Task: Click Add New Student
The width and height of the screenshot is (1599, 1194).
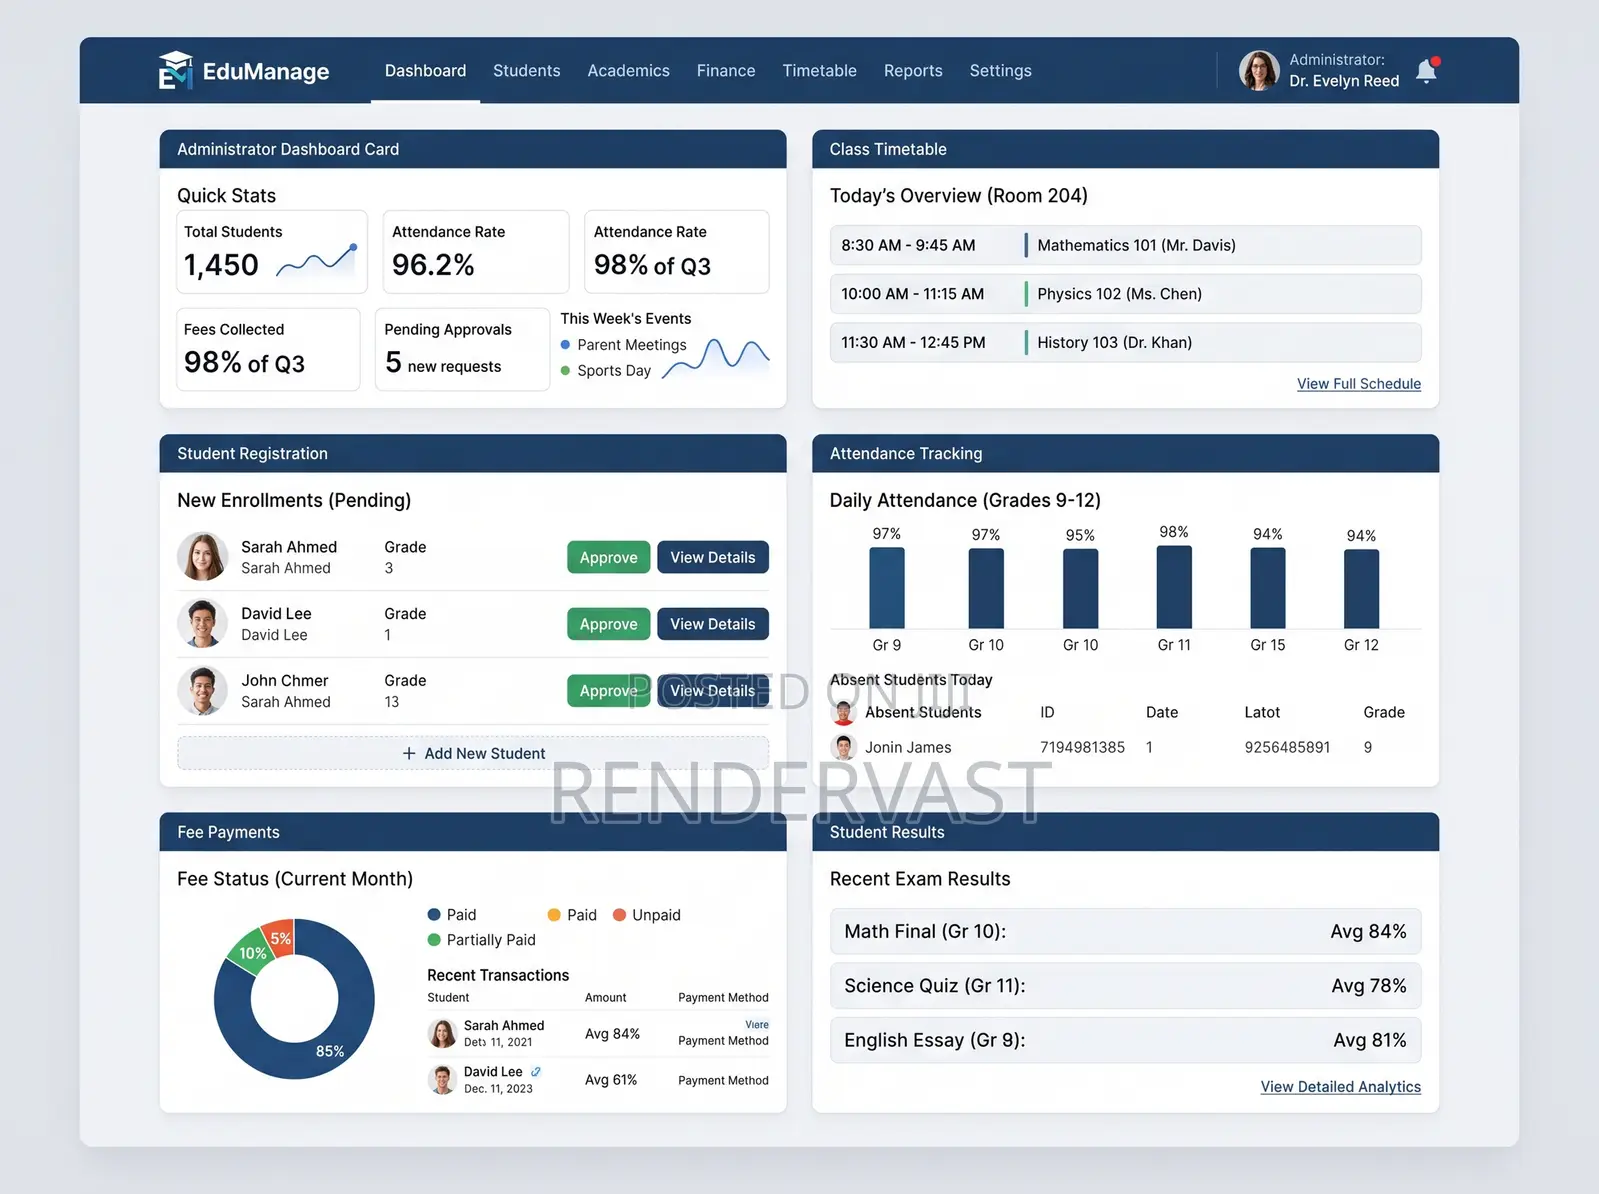Action: pos(473,753)
